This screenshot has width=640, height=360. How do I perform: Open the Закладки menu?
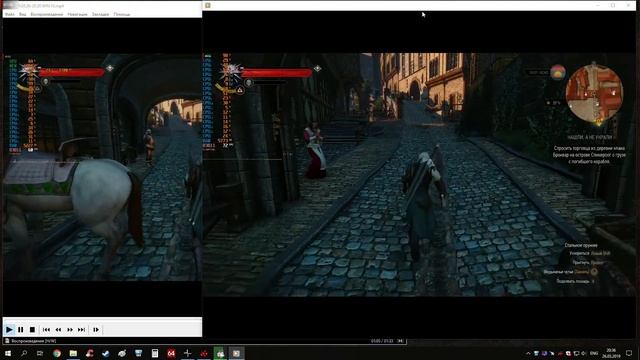(x=100, y=14)
